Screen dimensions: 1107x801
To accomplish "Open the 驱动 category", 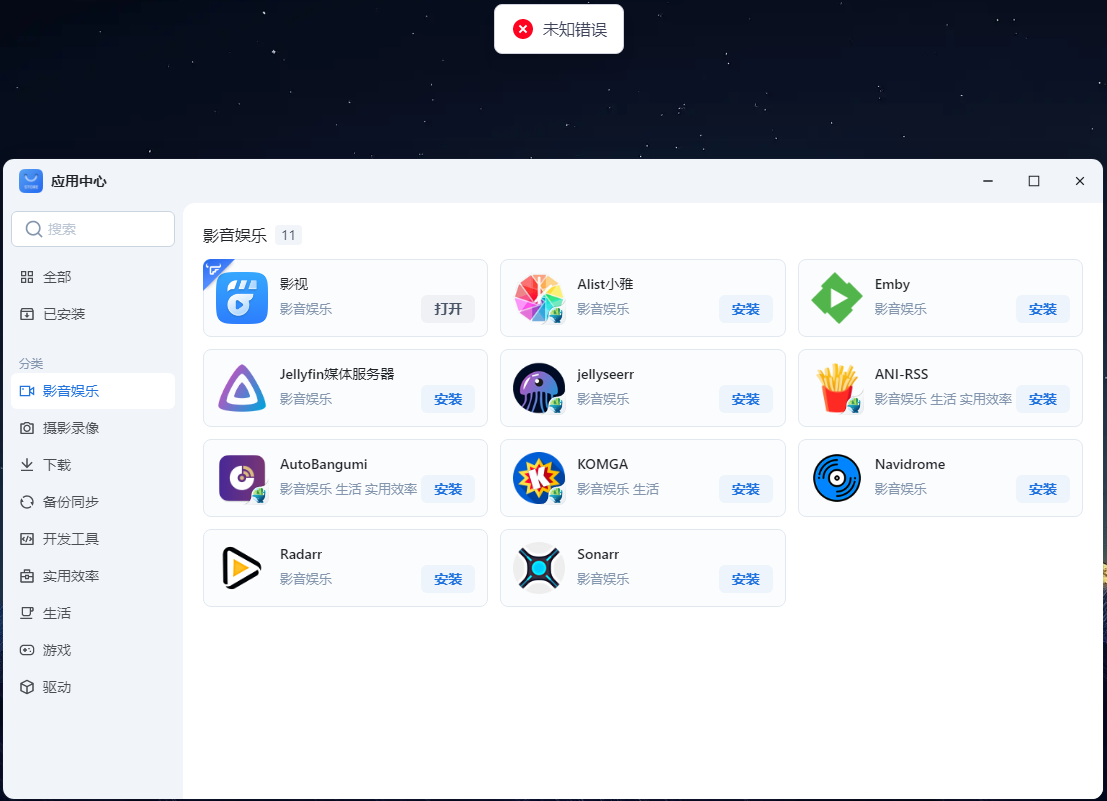I will coord(93,687).
